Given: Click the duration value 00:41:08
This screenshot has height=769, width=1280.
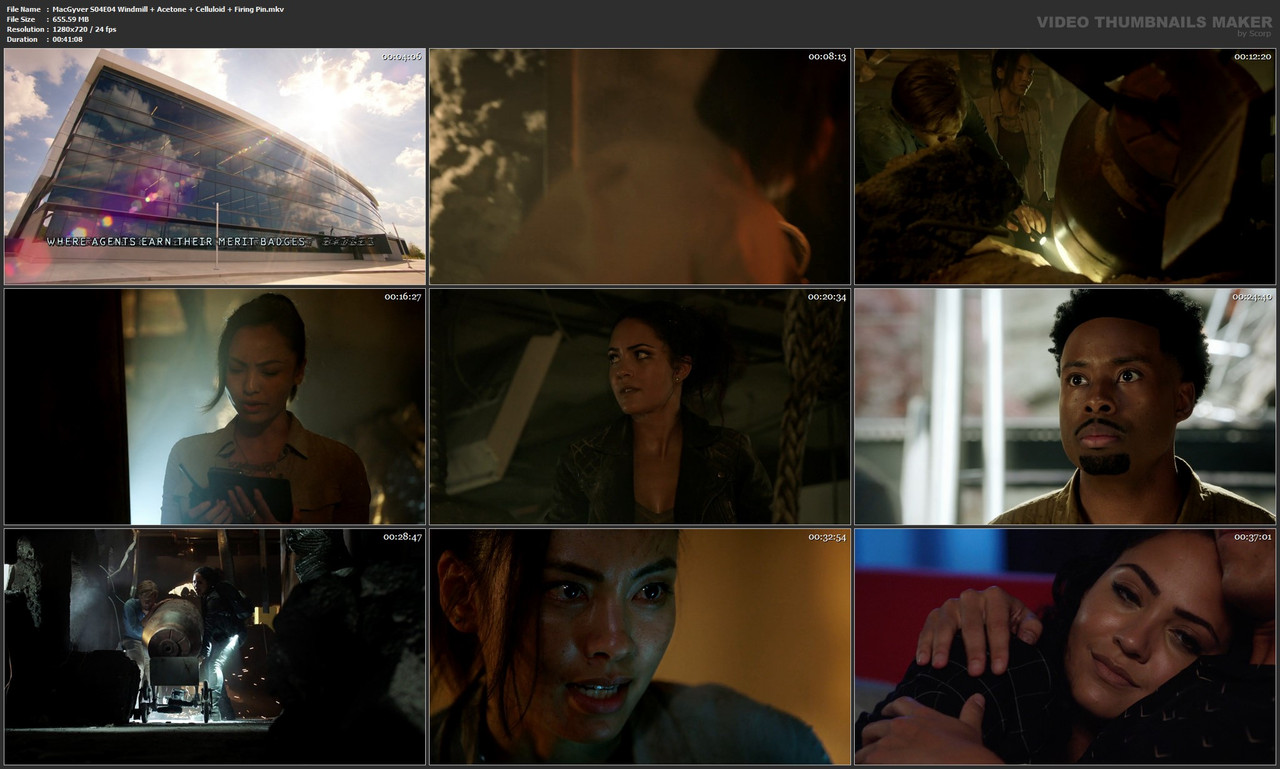Looking at the screenshot, I should 67,39.
